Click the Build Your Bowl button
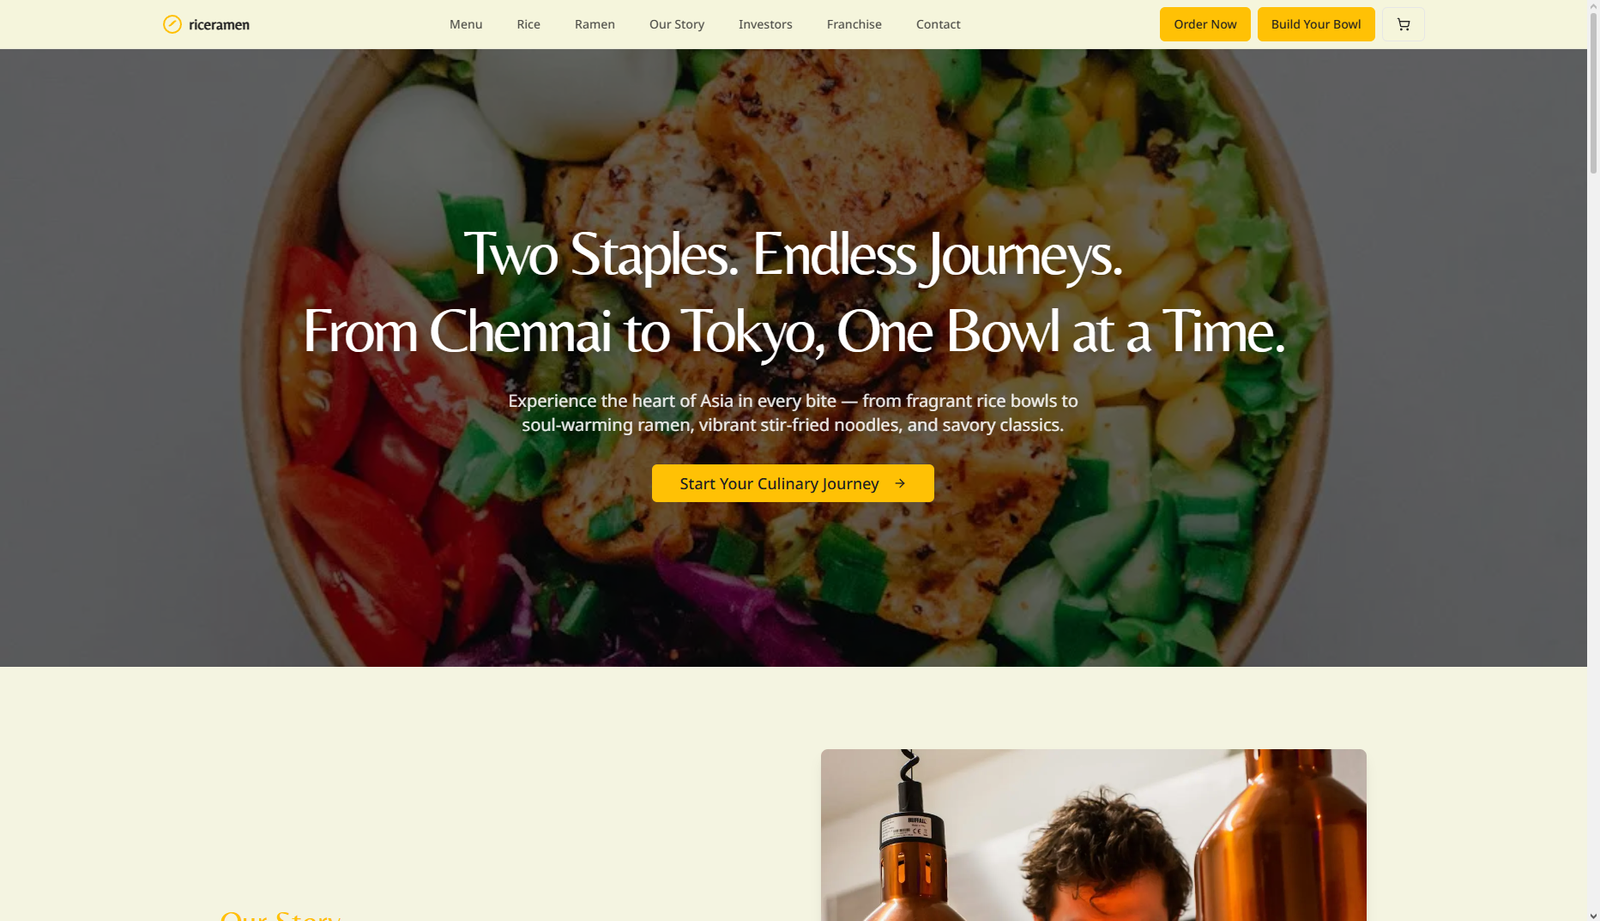Image resolution: width=1600 pixels, height=921 pixels. (1316, 24)
